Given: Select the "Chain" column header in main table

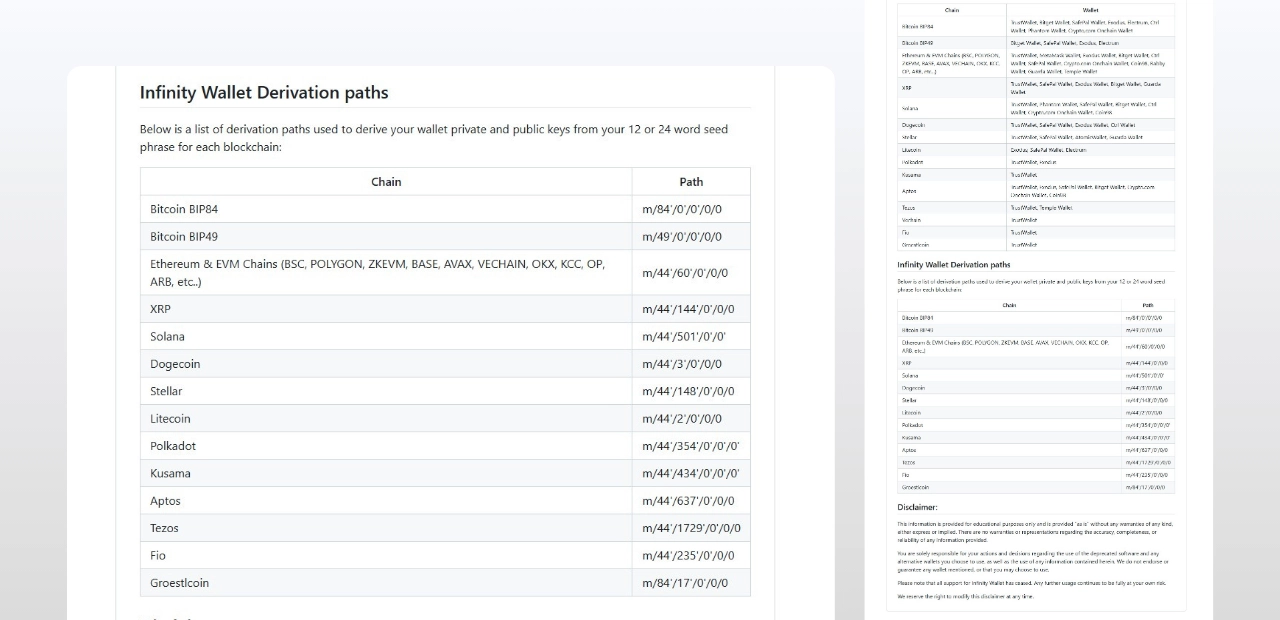Looking at the screenshot, I should pyautogui.click(x=386, y=182).
